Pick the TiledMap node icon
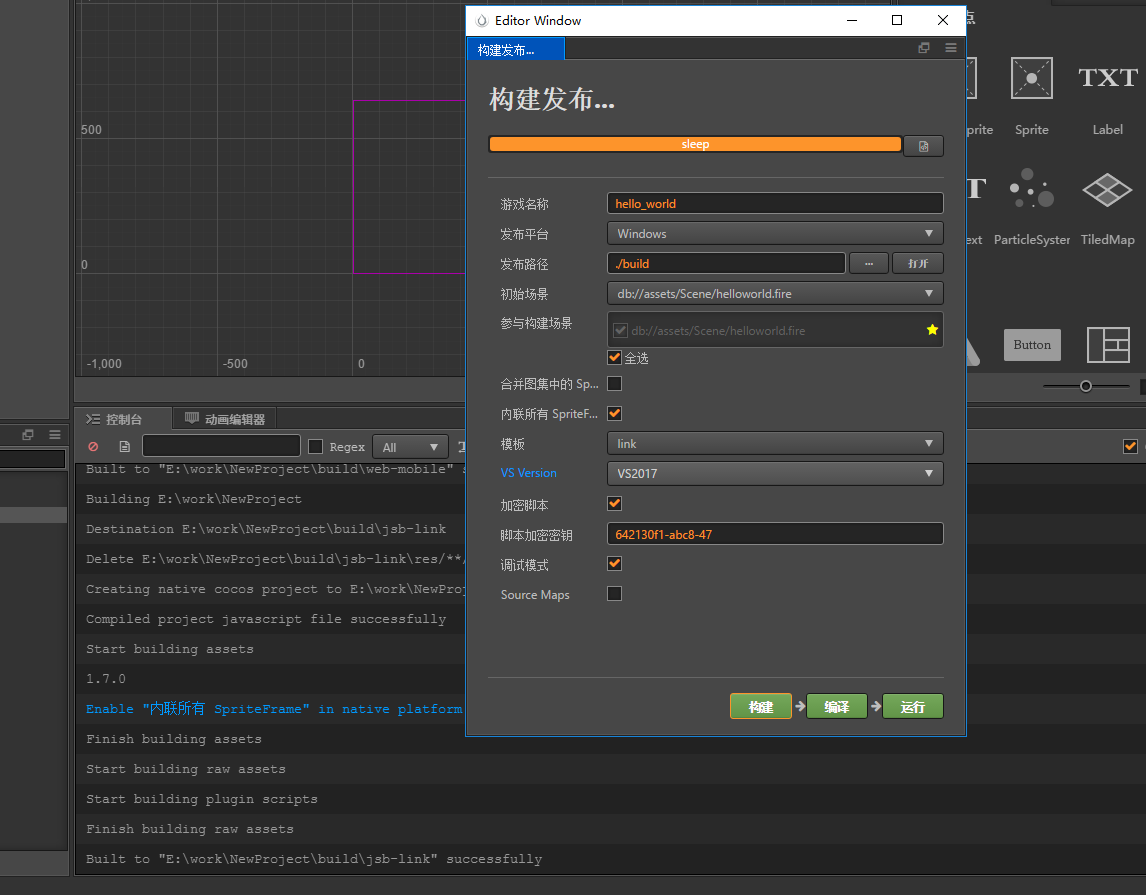 [x=1107, y=190]
